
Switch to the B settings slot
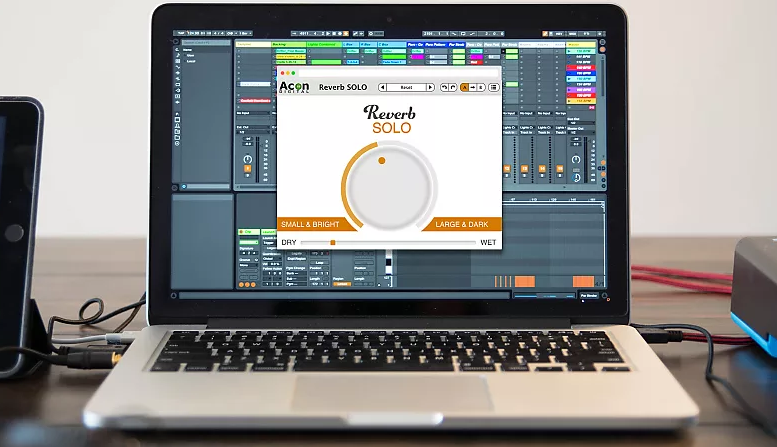pyautogui.click(x=481, y=87)
